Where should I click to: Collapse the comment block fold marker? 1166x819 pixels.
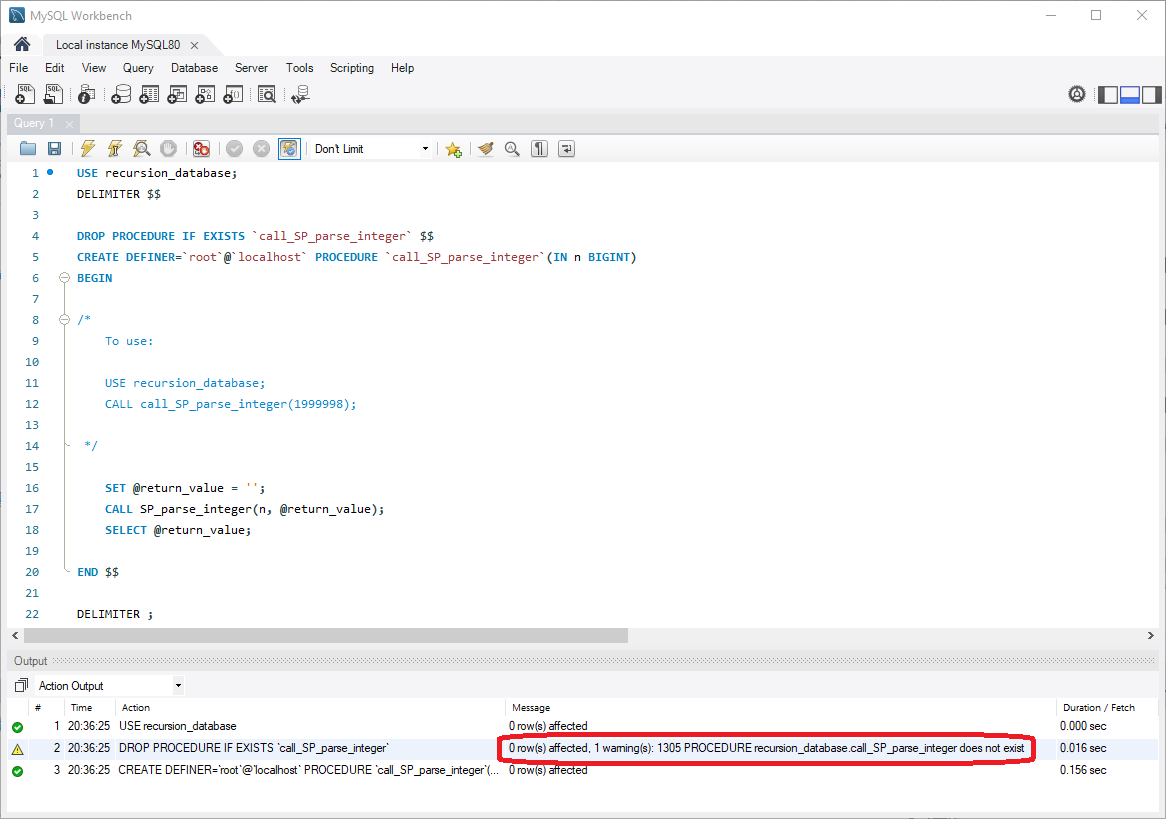(x=64, y=320)
